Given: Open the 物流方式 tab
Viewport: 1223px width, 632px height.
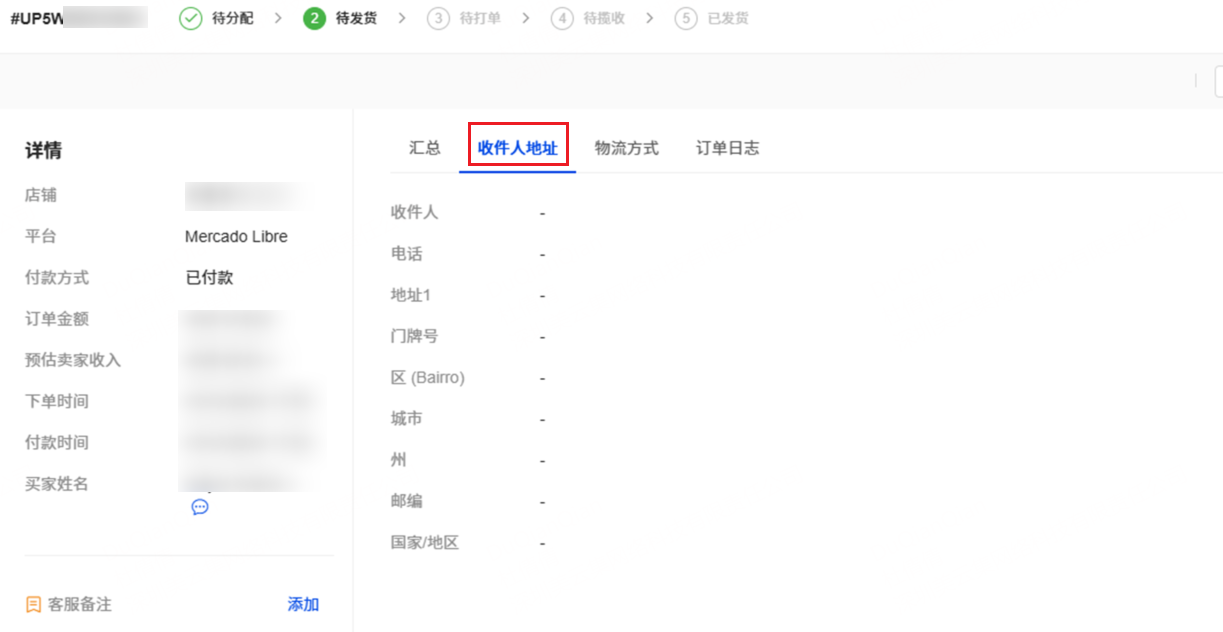Looking at the screenshot, I should pyautogui.click(x=626, y=148).
